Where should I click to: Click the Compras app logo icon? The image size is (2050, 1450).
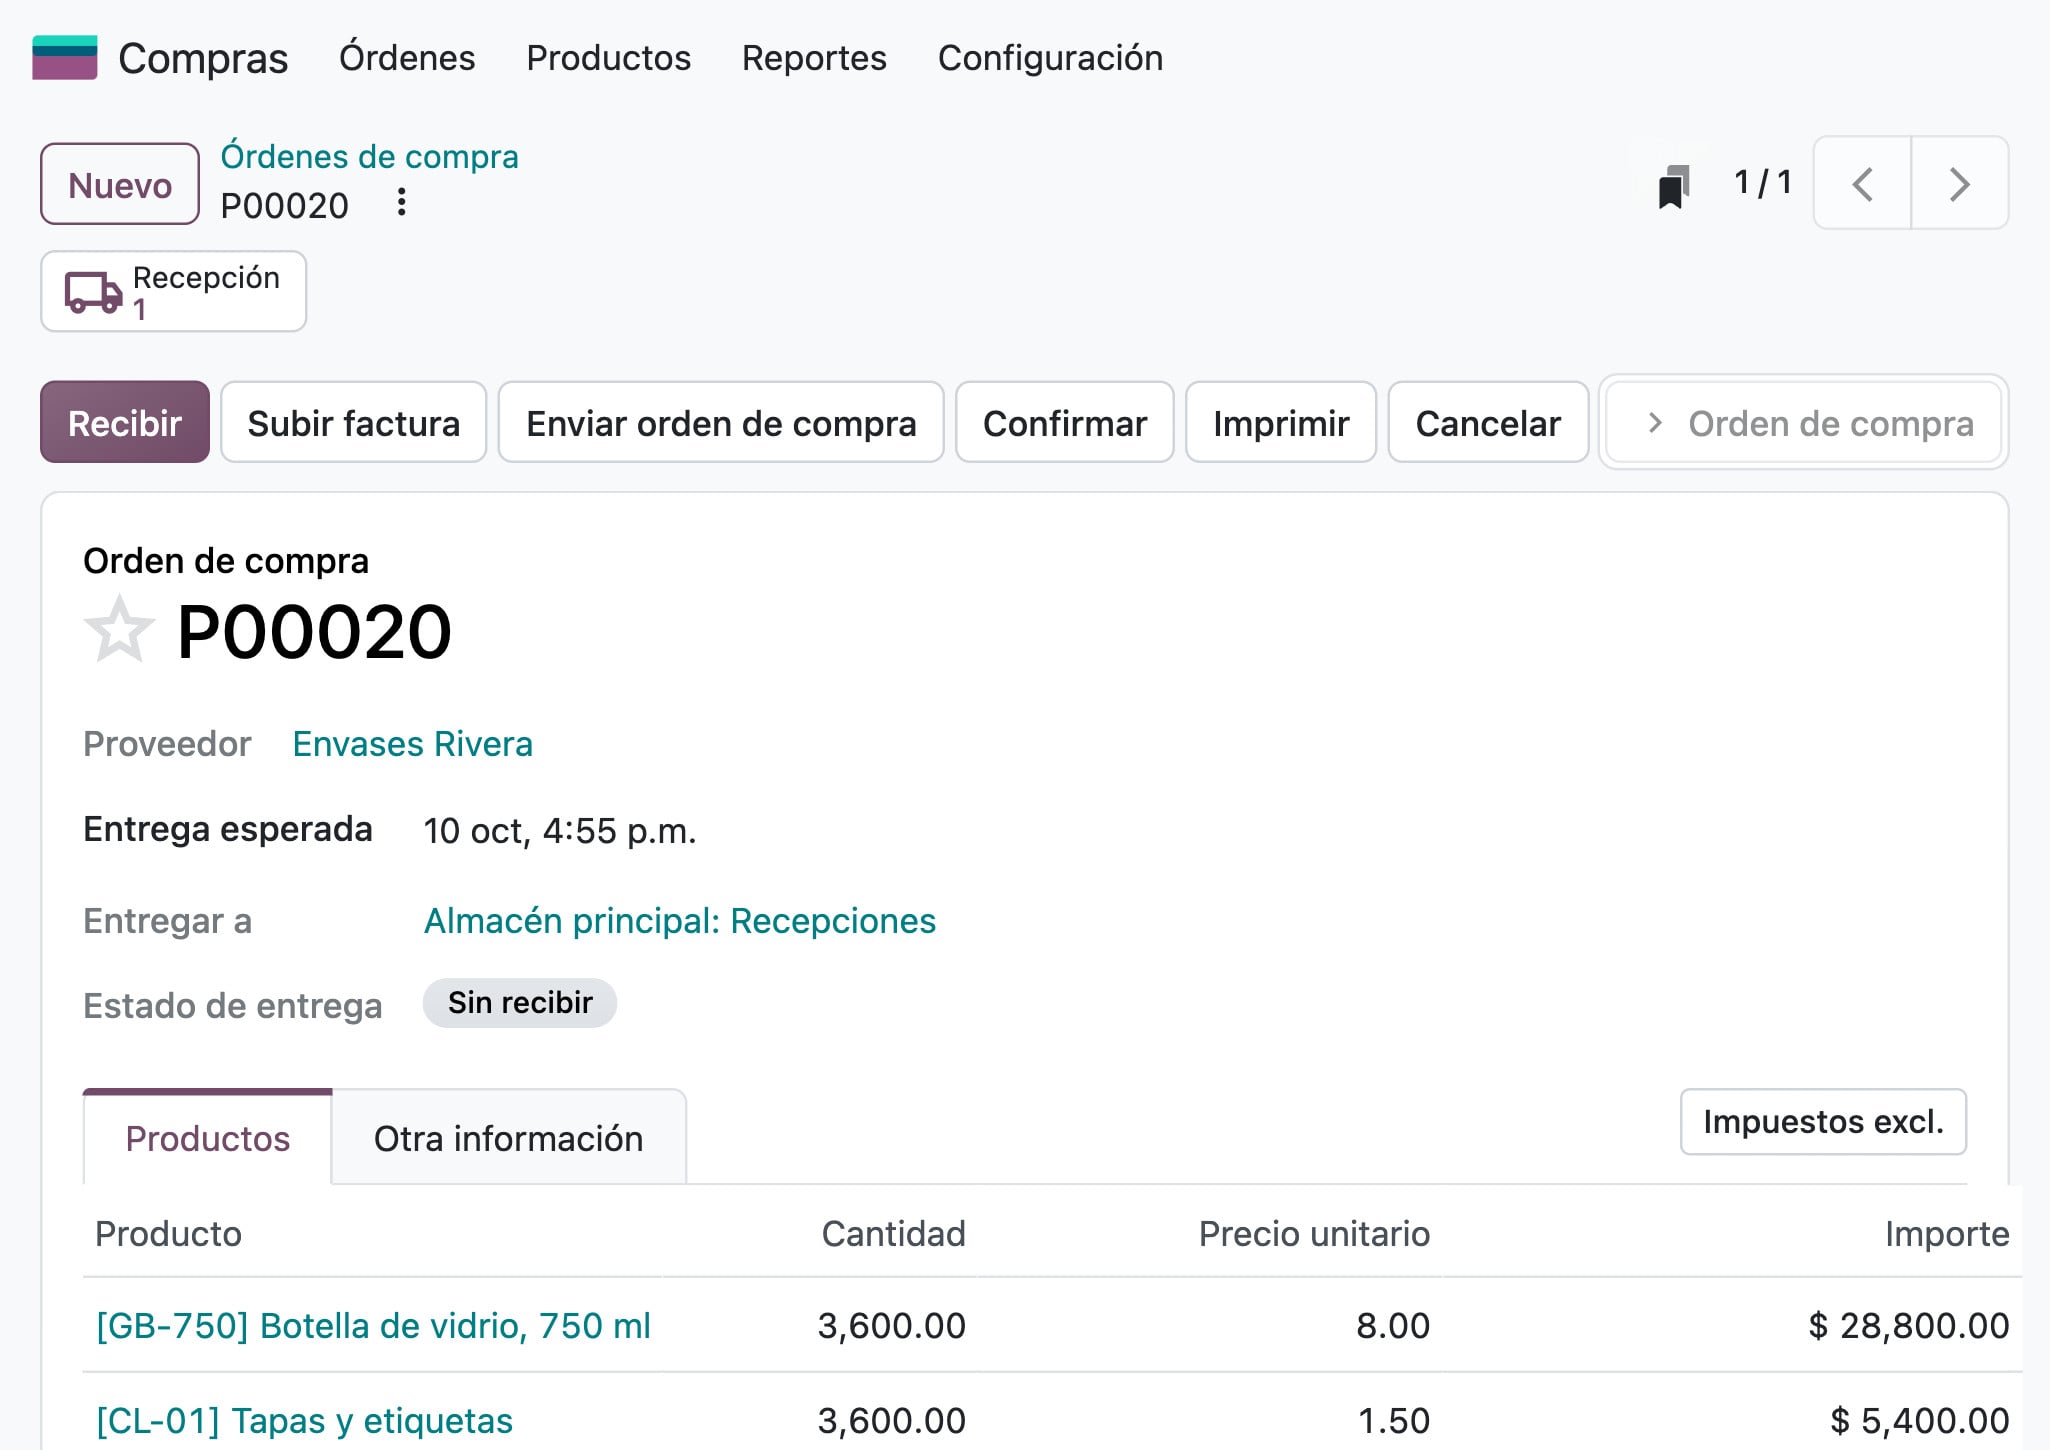click(x=65, y=57)
